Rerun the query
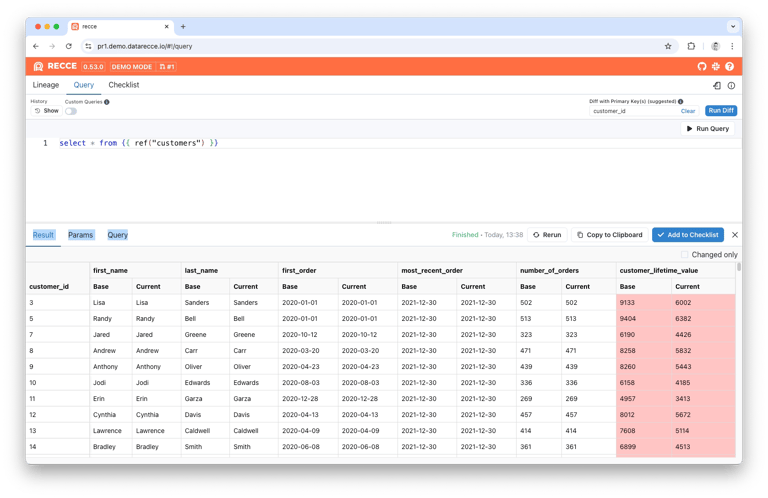Image resolution: width=768 pixels, height=498 pixels. (547, 235)
